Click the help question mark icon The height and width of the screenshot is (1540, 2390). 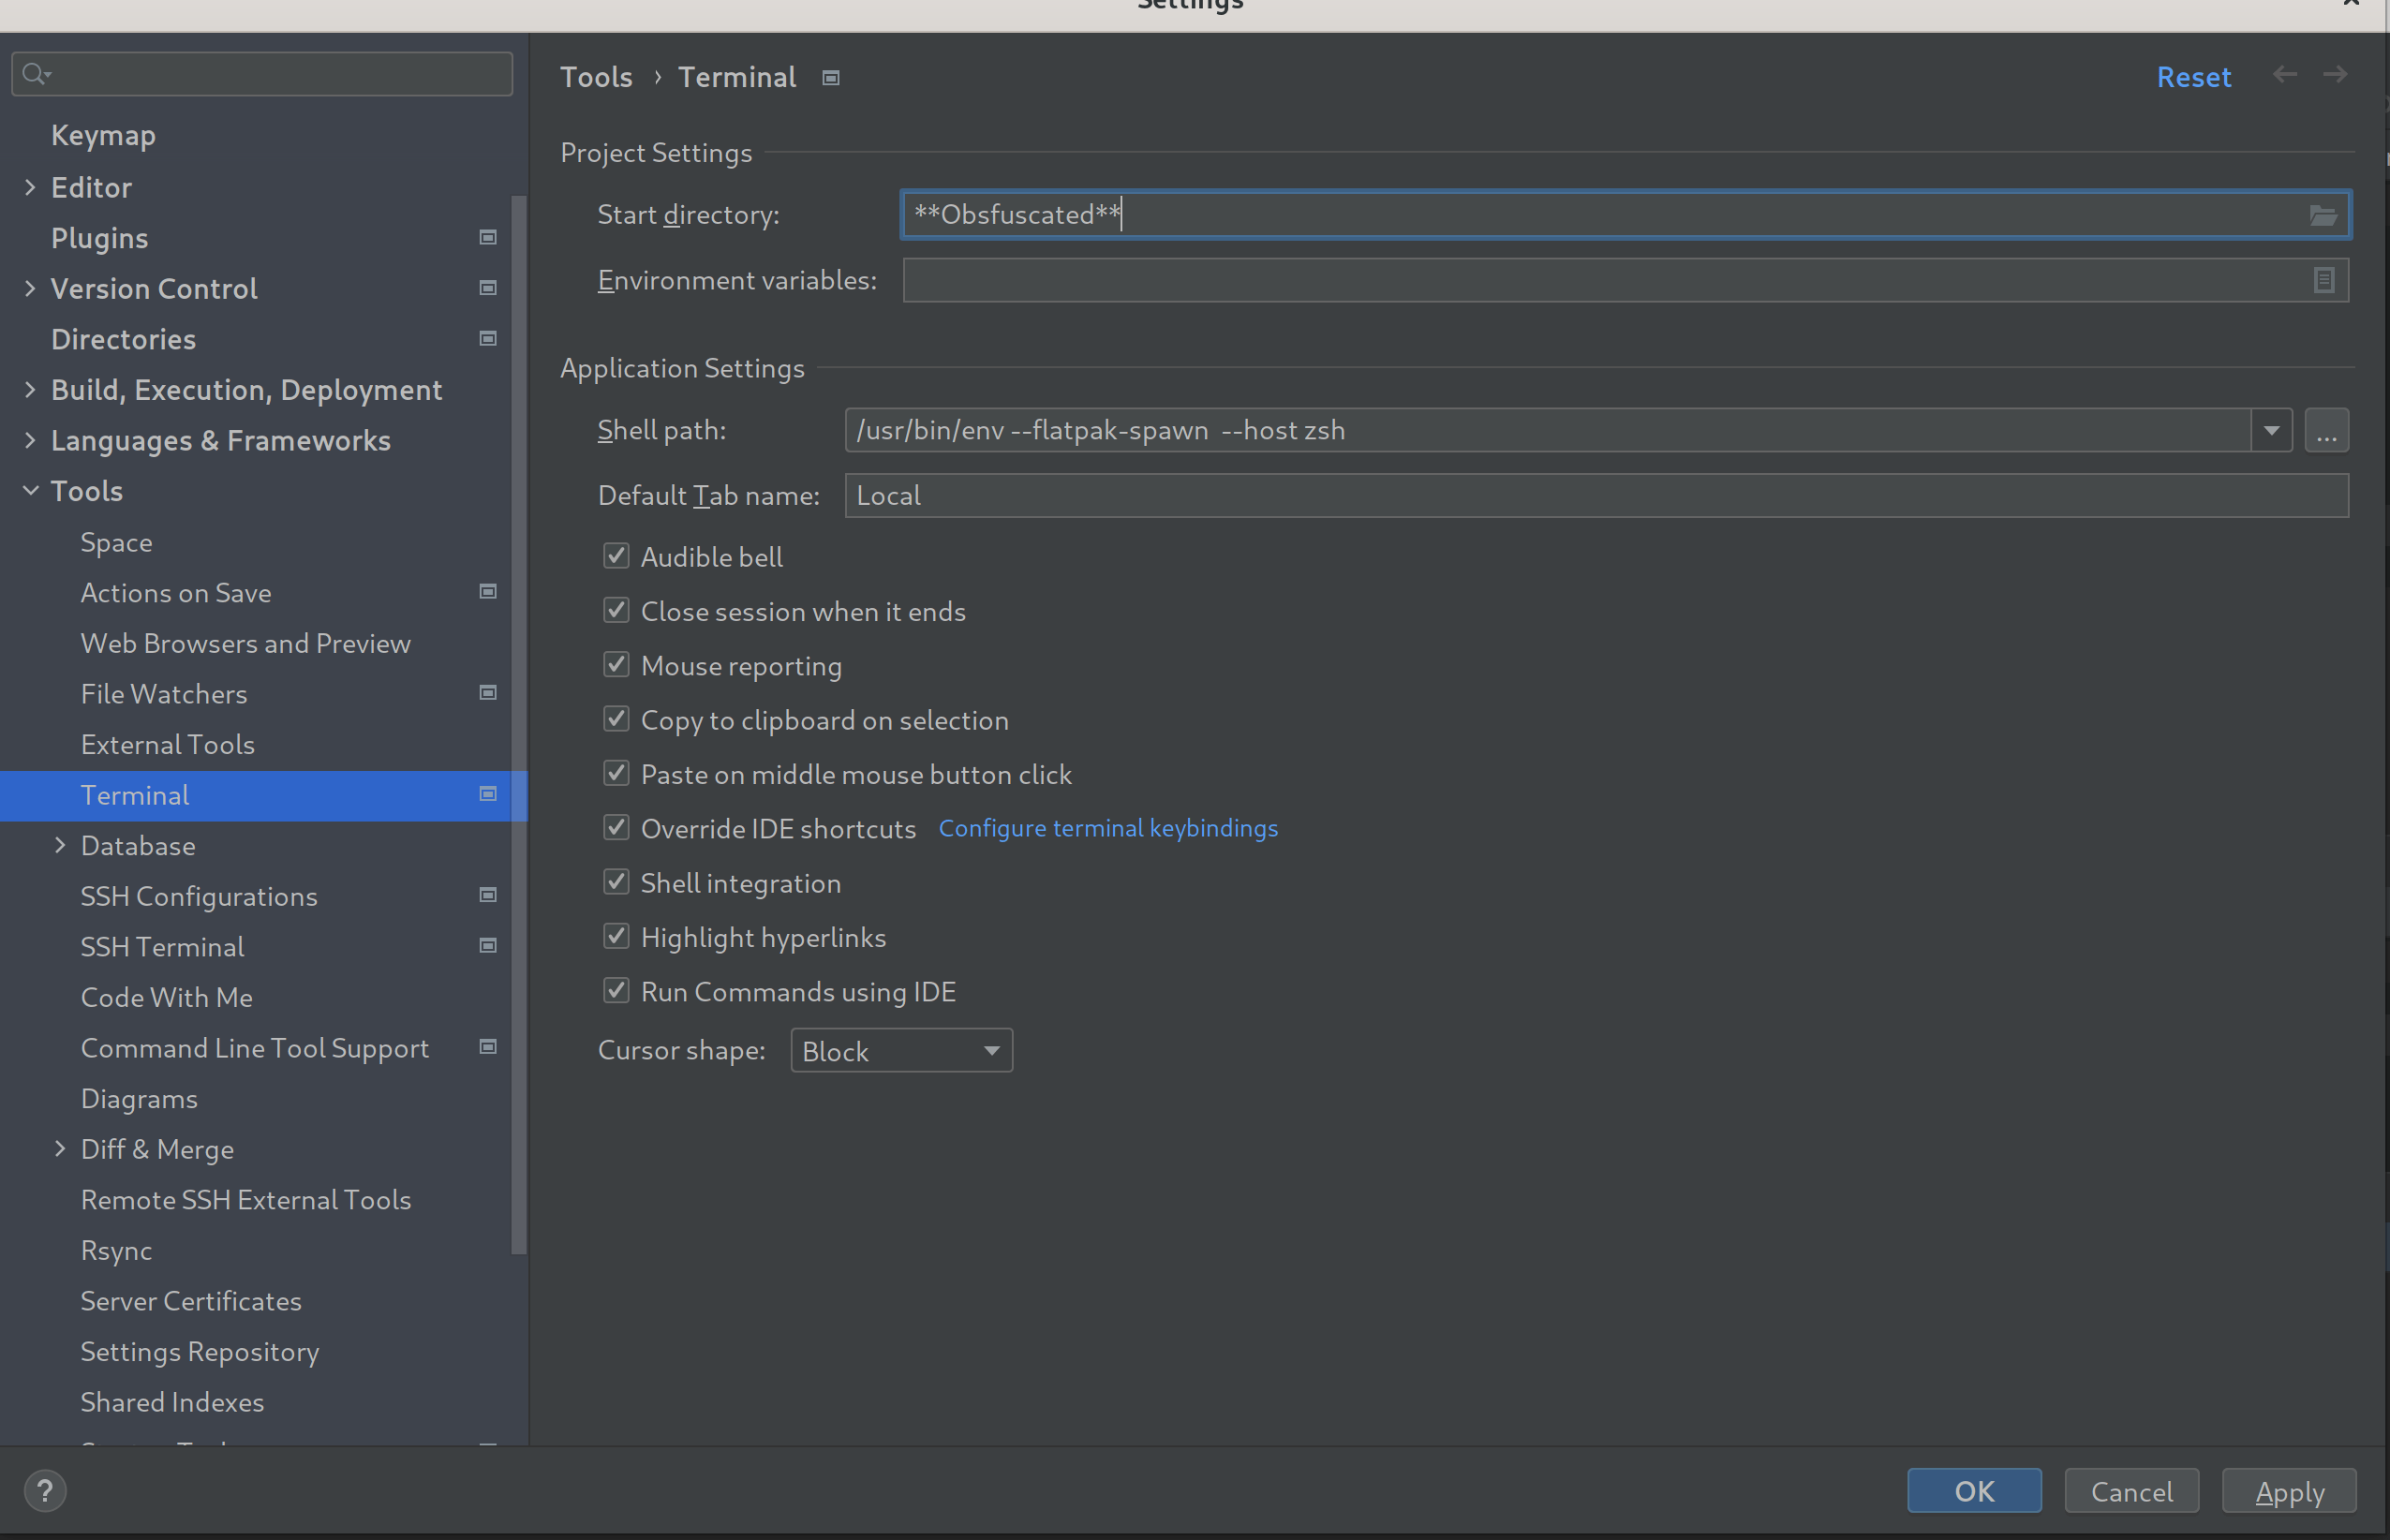tap(44, 1491)
